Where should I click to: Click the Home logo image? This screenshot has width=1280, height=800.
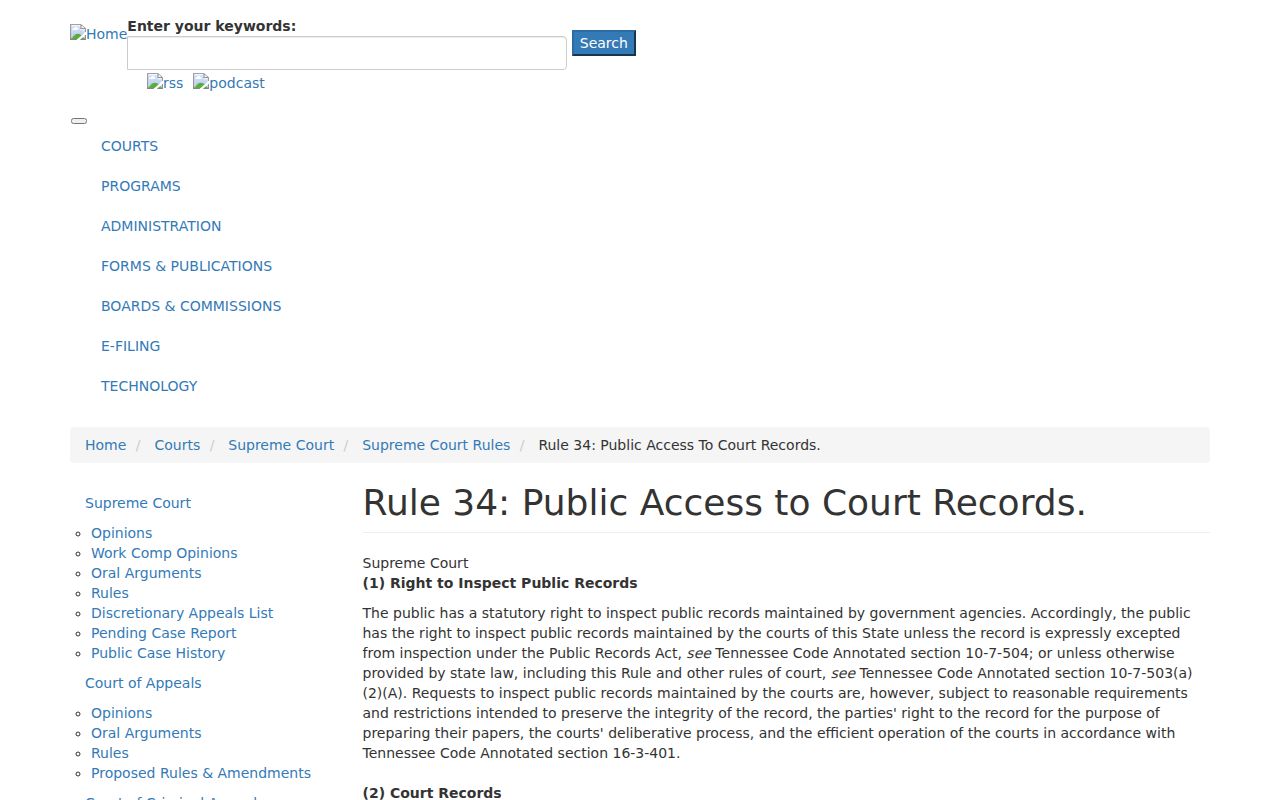coord(98,34)
